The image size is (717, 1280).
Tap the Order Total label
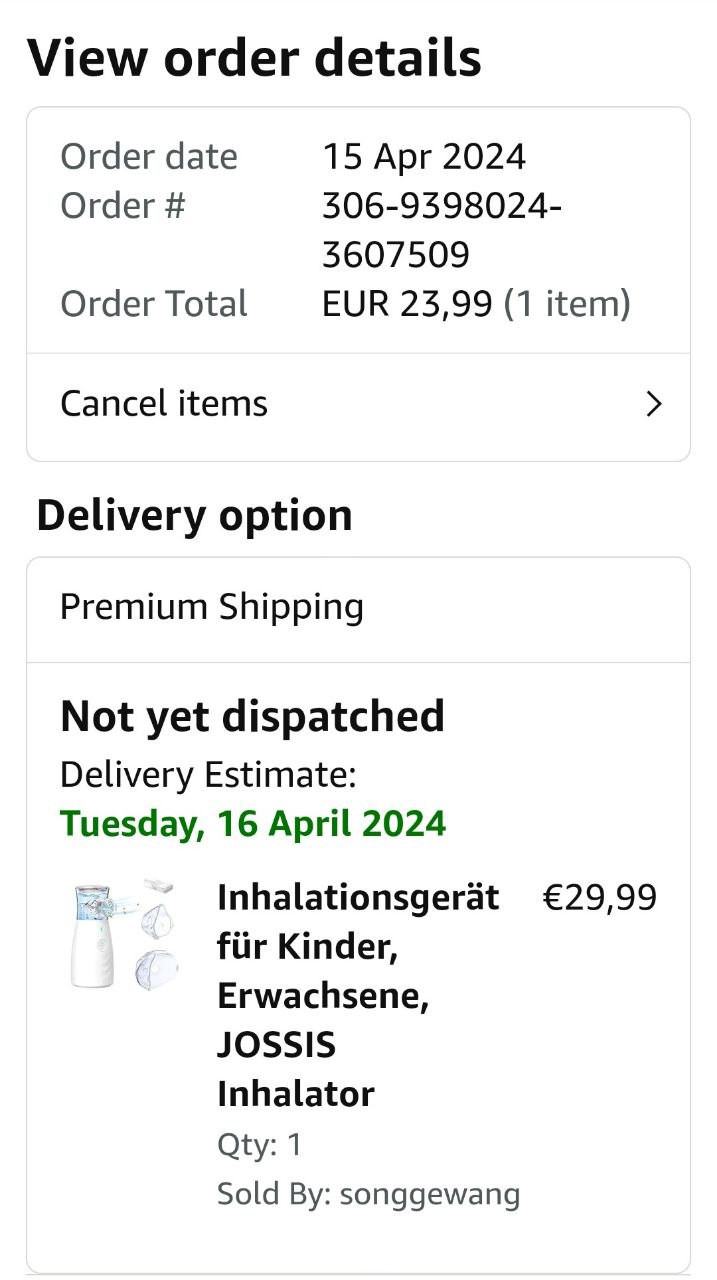point(154,304)
